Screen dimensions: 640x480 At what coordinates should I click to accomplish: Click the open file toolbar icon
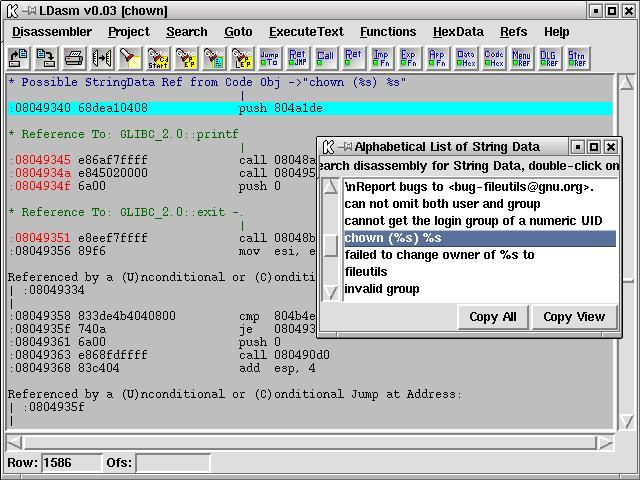(18, 58)
